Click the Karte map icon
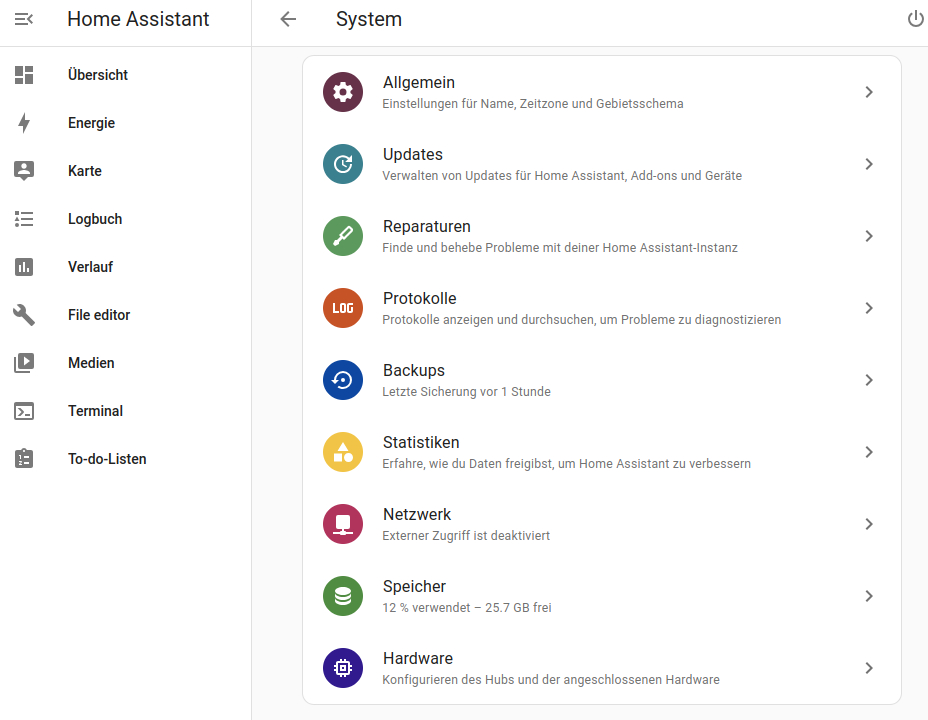 (x=24, y=171)
